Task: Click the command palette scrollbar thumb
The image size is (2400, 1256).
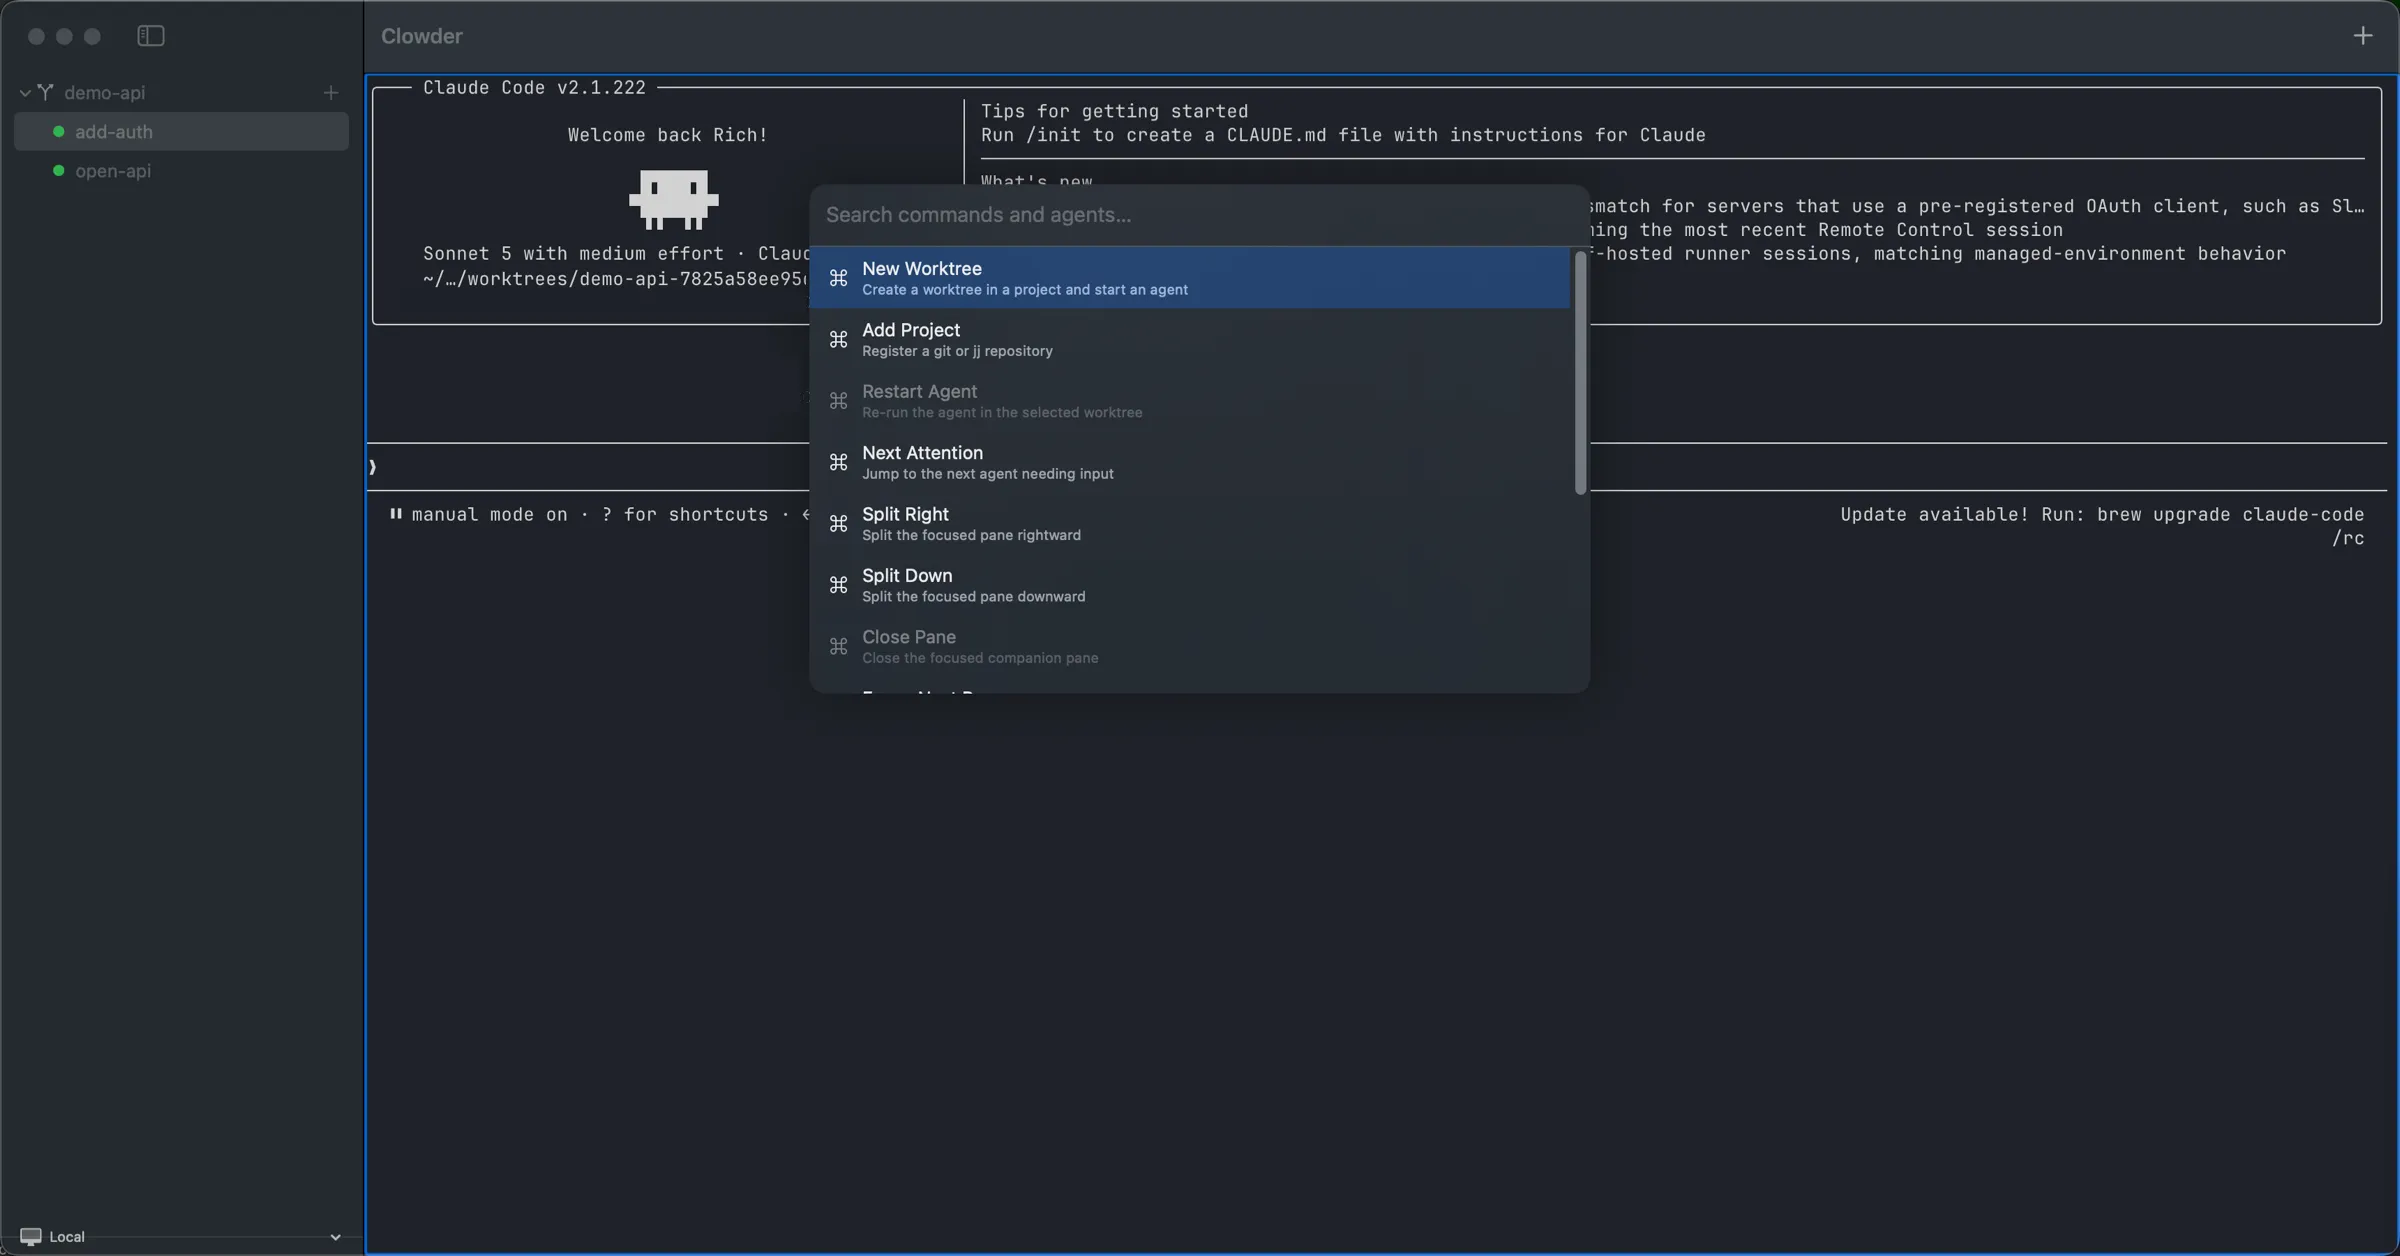Action: click(x=1580, y=372)
